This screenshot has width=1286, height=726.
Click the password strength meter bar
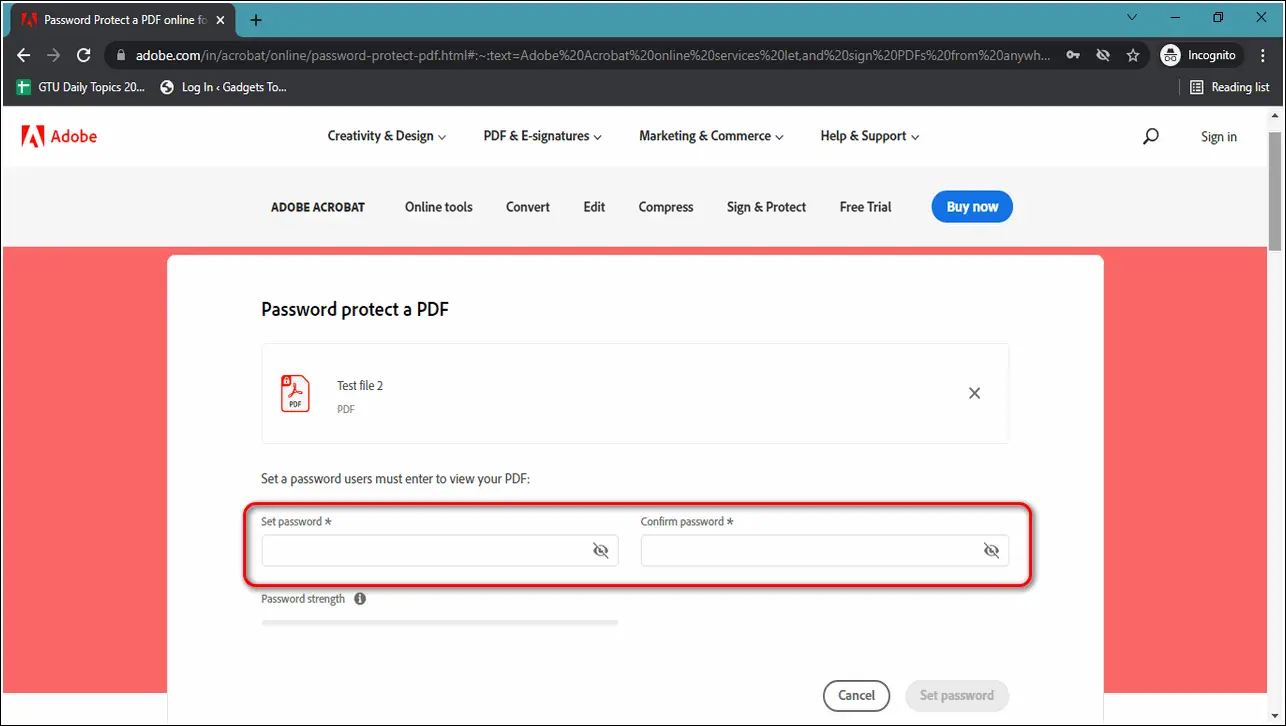point(440,622)
